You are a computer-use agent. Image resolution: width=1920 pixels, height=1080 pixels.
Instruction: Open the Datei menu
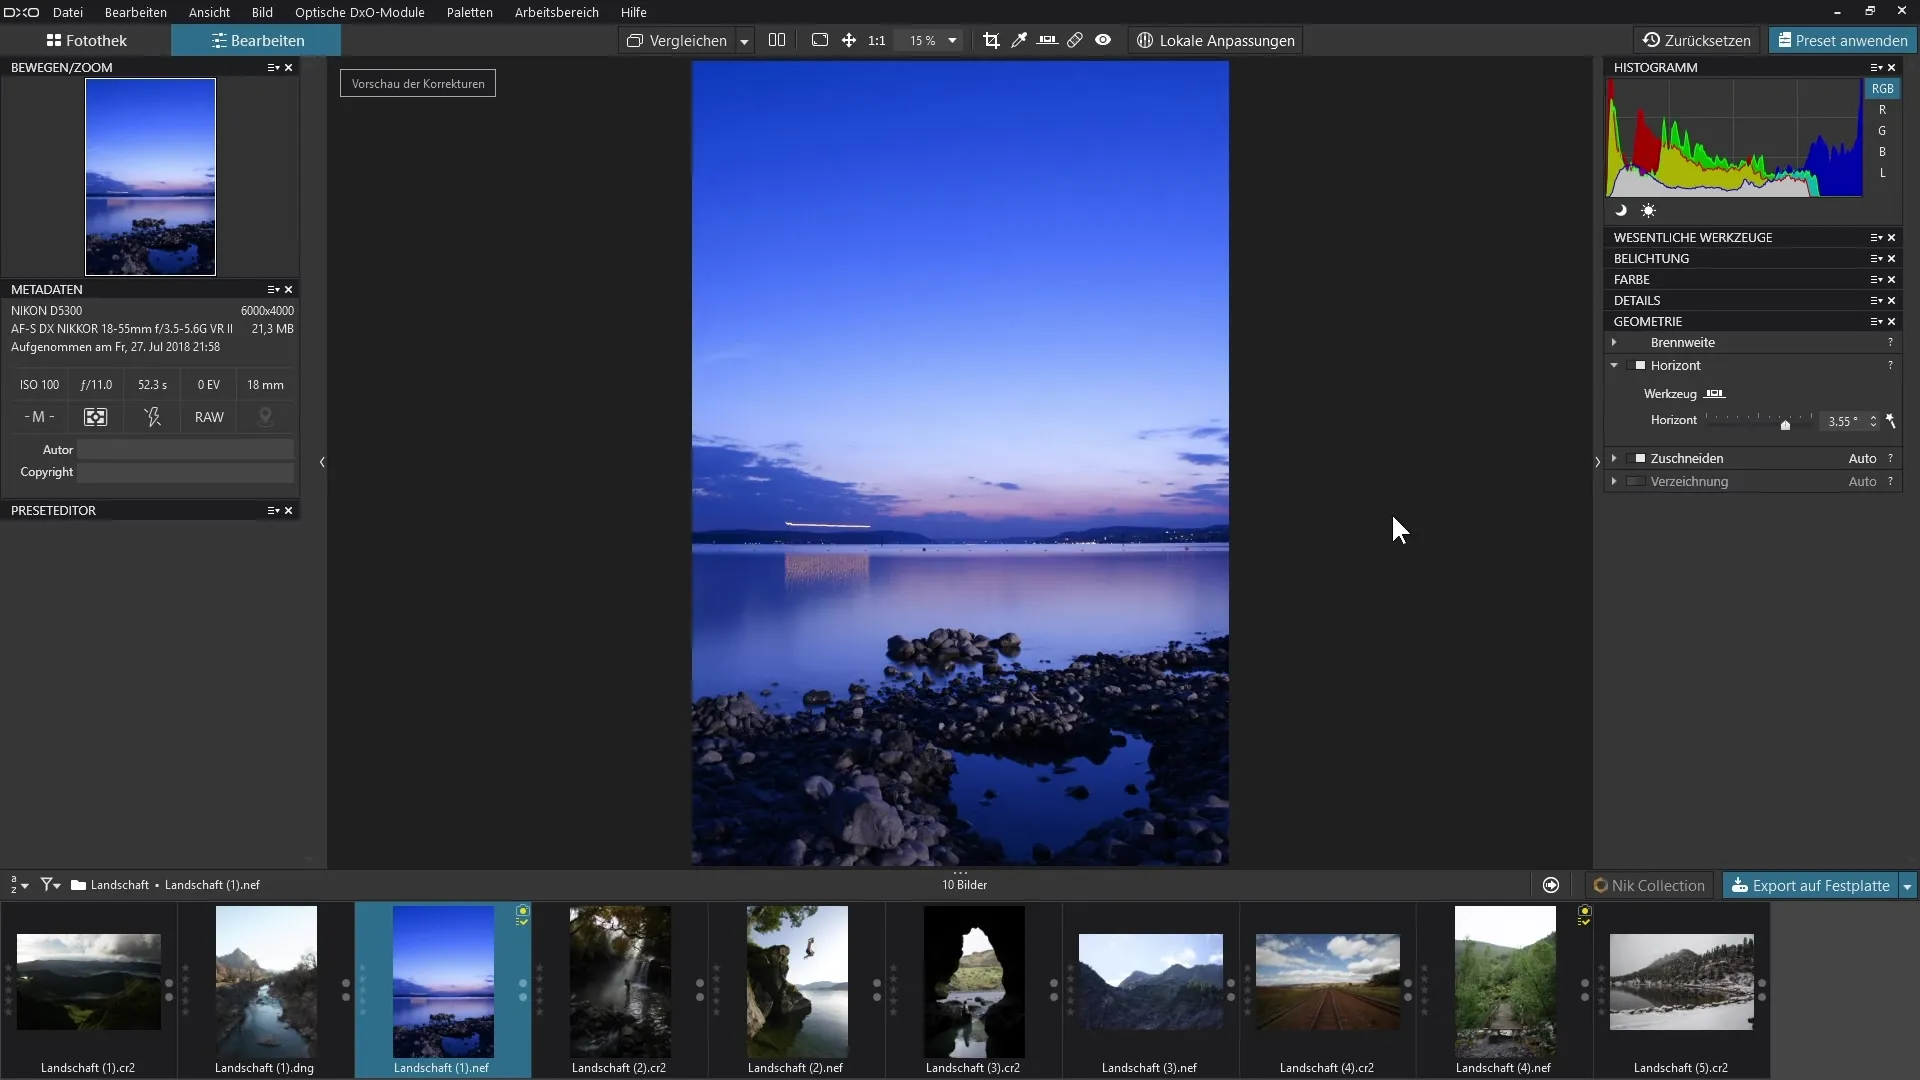[x=67, y=12]
